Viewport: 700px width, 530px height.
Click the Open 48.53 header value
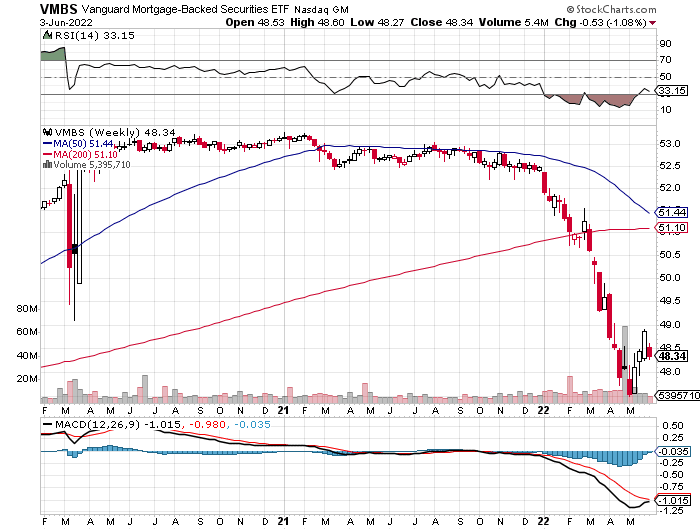(x=254, y=22)
